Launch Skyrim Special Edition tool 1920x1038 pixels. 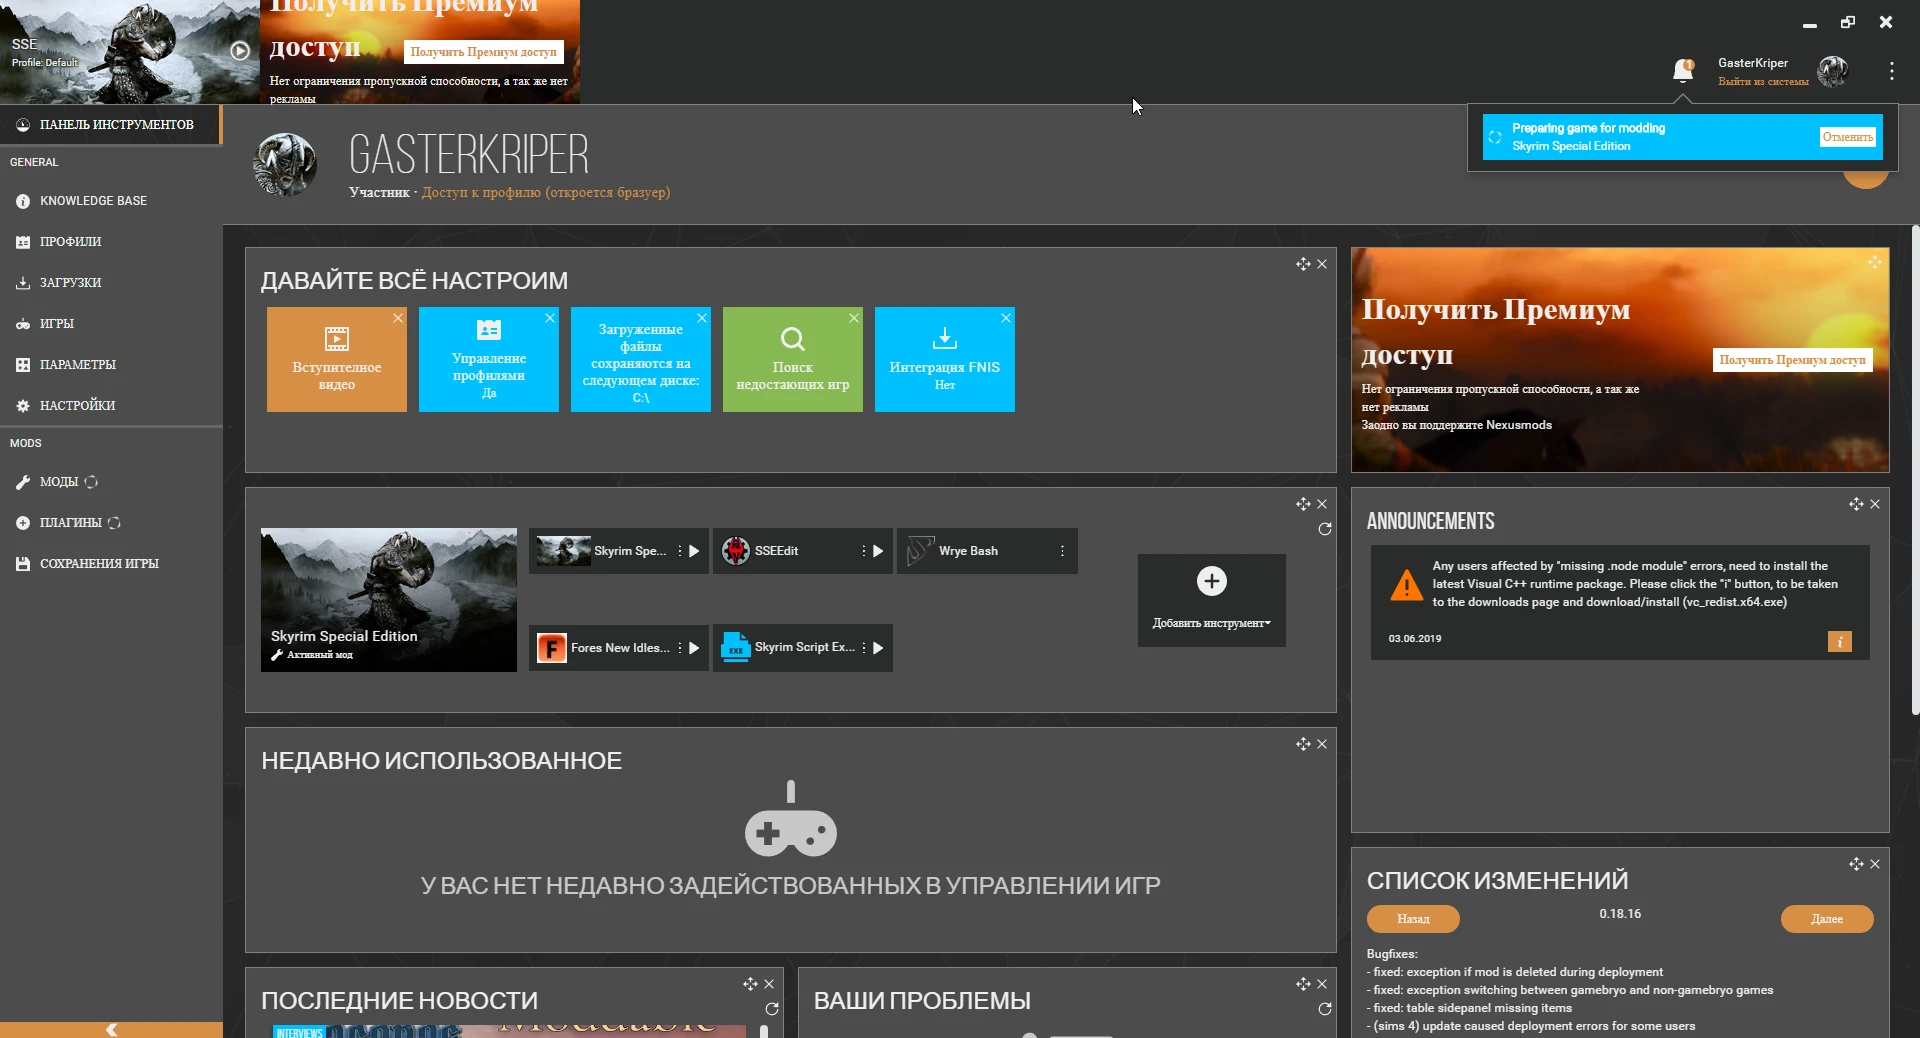pos(694,551)
